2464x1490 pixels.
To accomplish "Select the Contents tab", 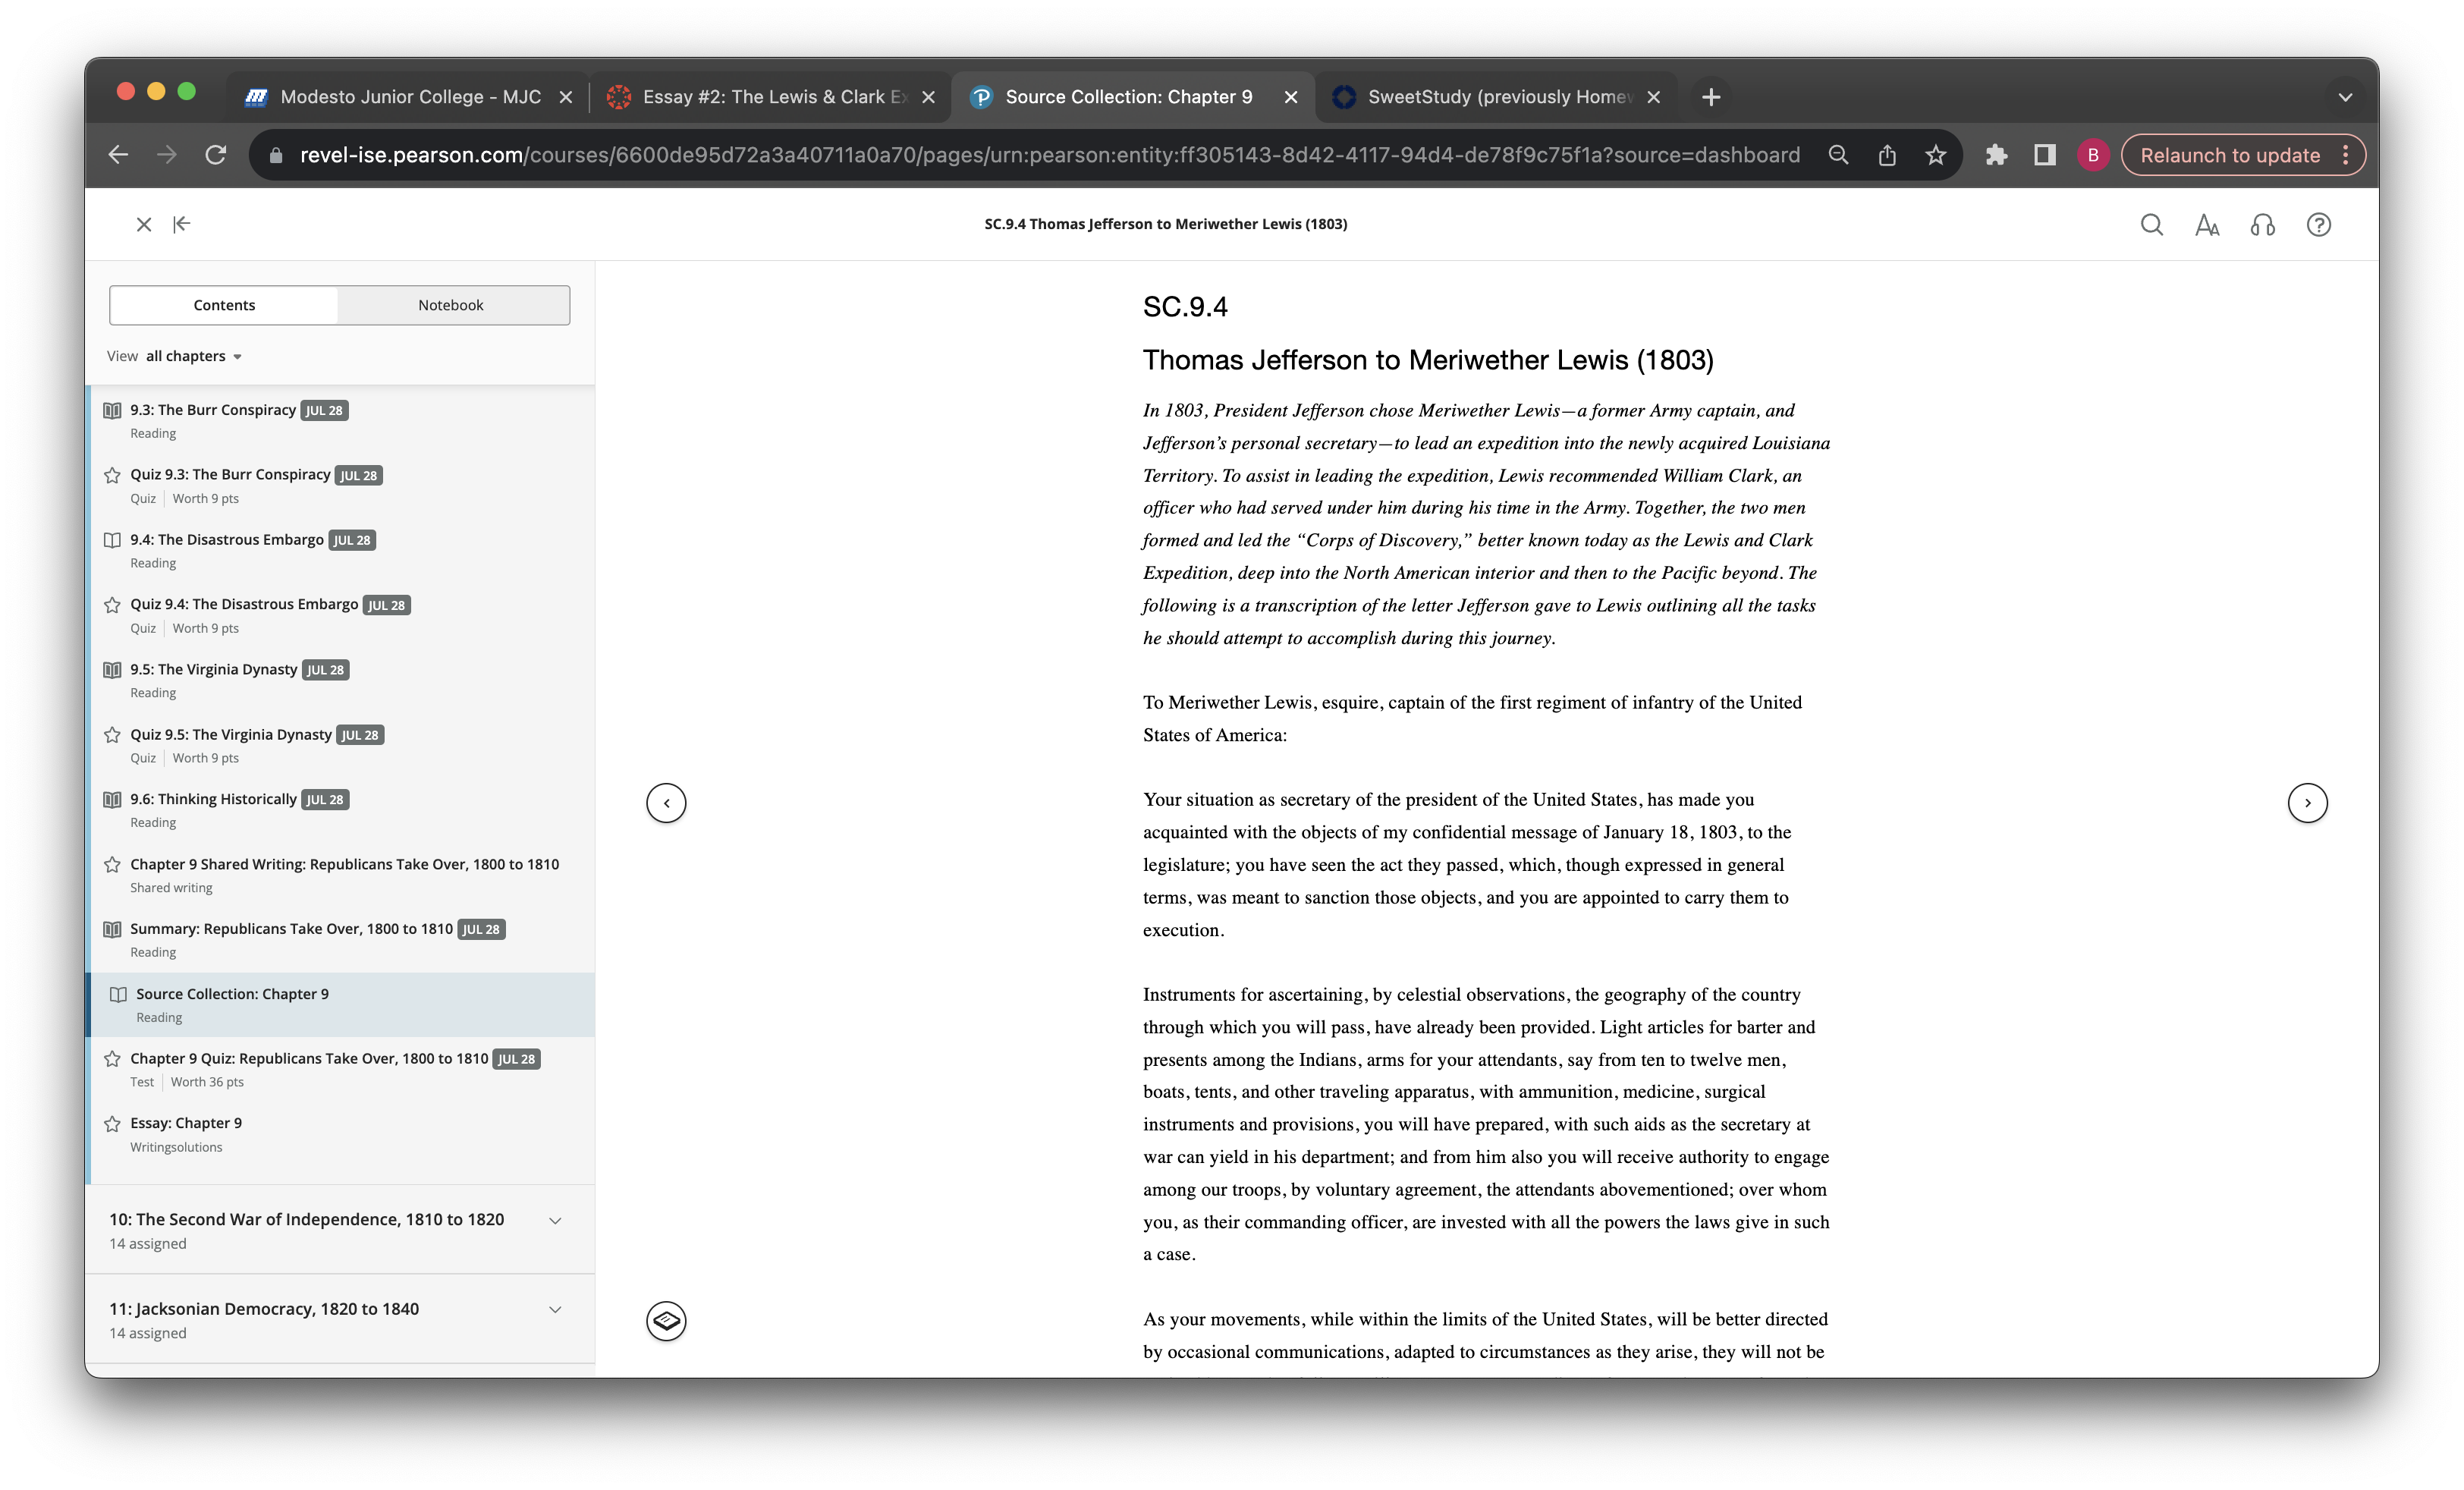I will click(x=224, y=305).
